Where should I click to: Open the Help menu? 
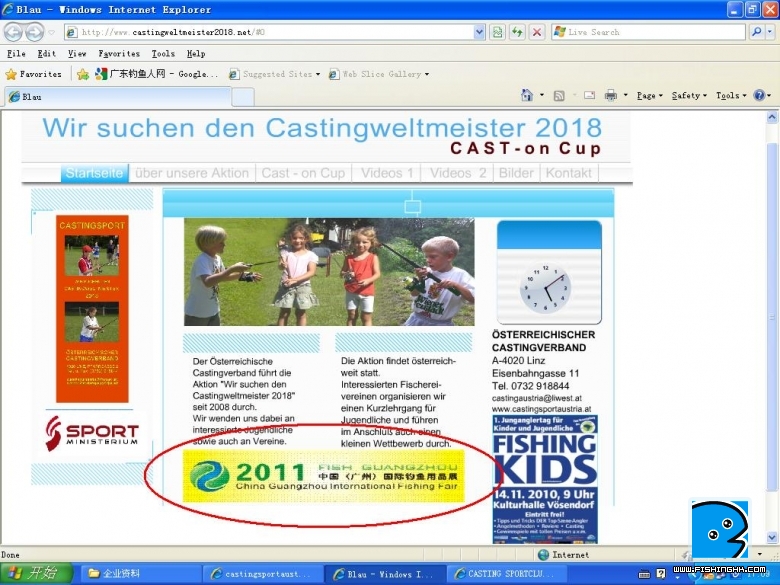pyautogui.click(x=196, y=54)
